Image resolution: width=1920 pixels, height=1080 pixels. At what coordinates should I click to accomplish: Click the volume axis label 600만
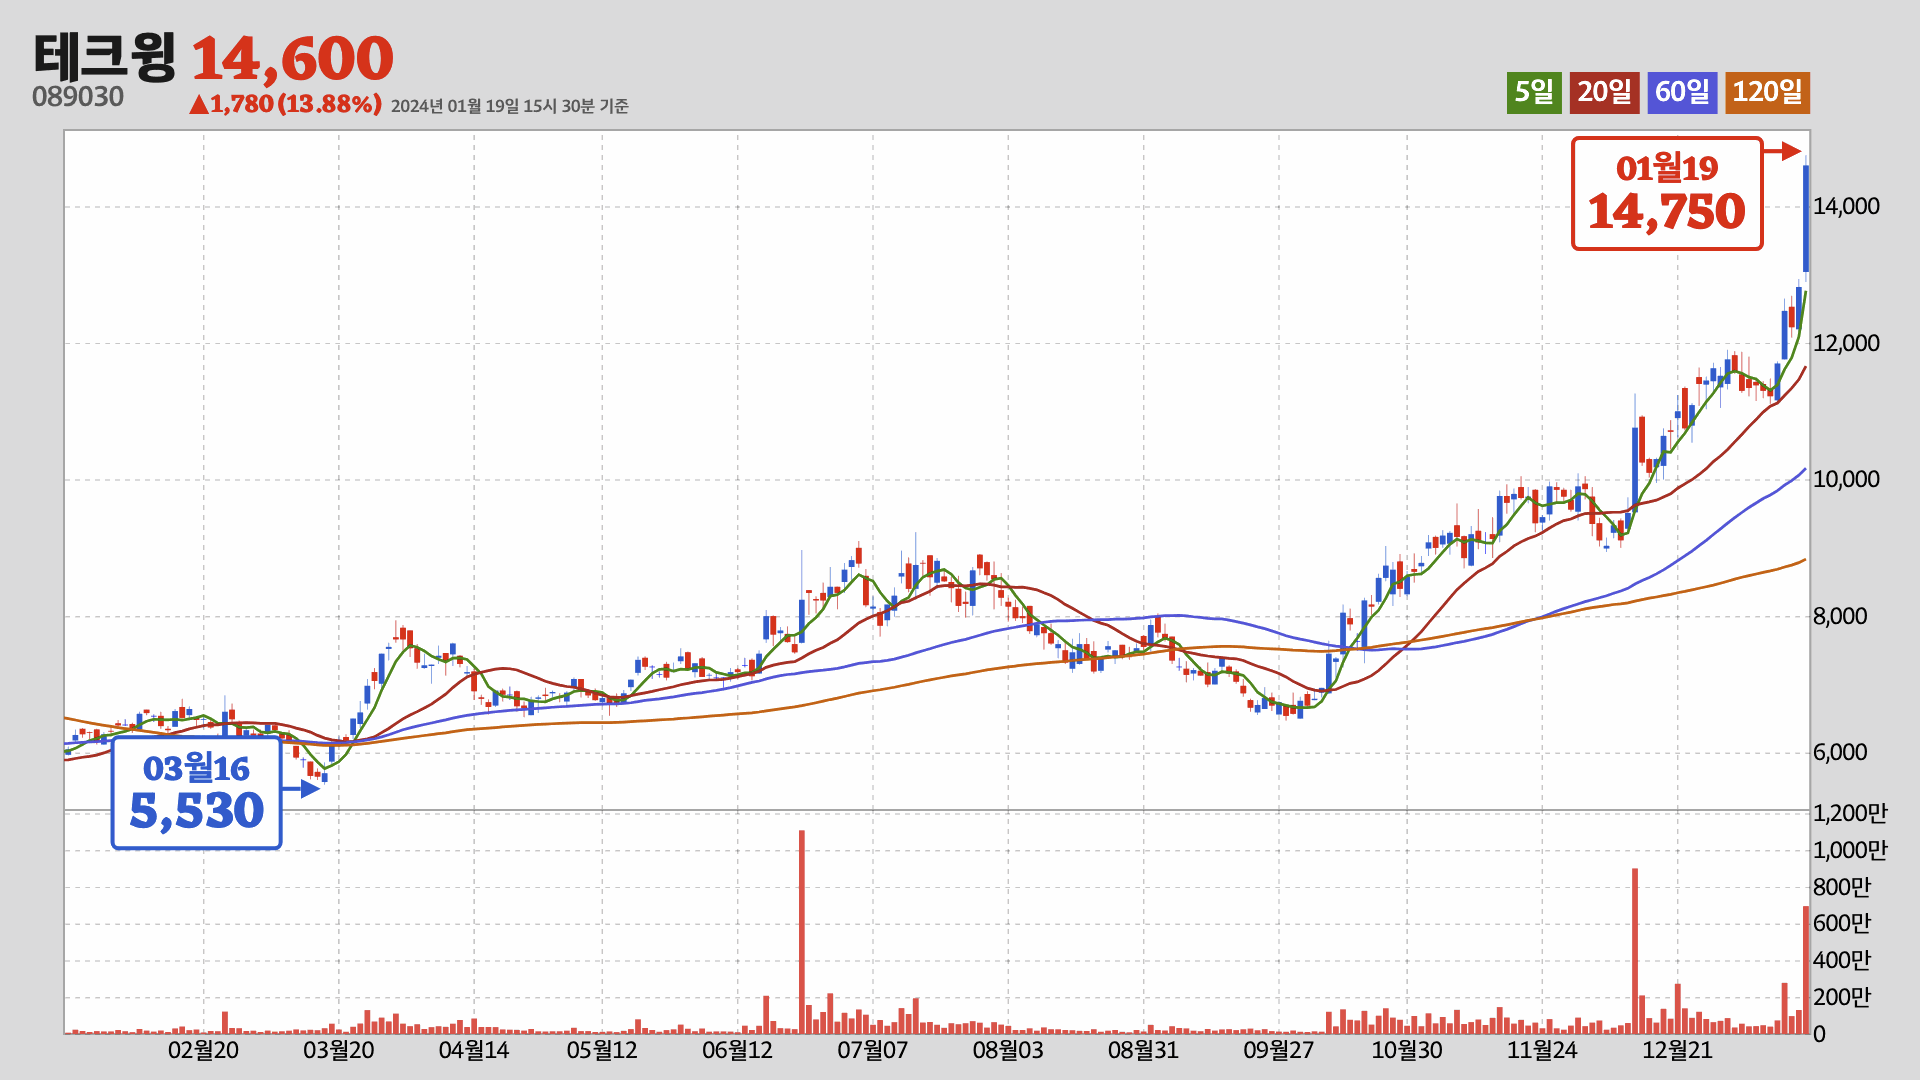1842,924
